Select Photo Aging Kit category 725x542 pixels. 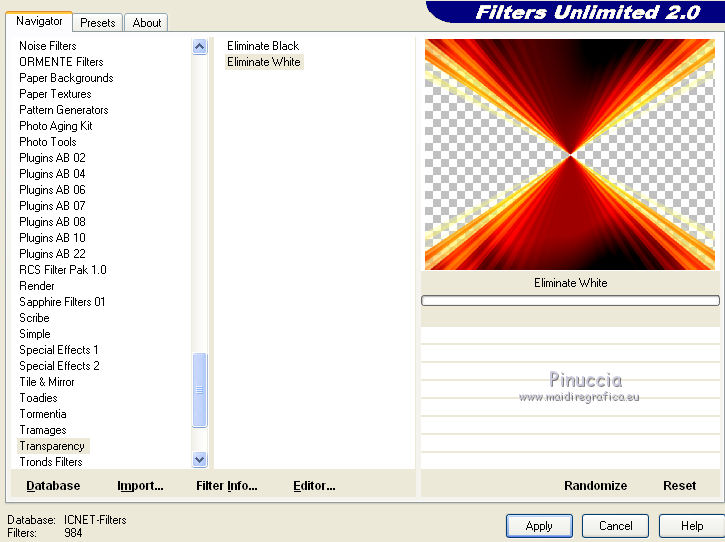55,126
